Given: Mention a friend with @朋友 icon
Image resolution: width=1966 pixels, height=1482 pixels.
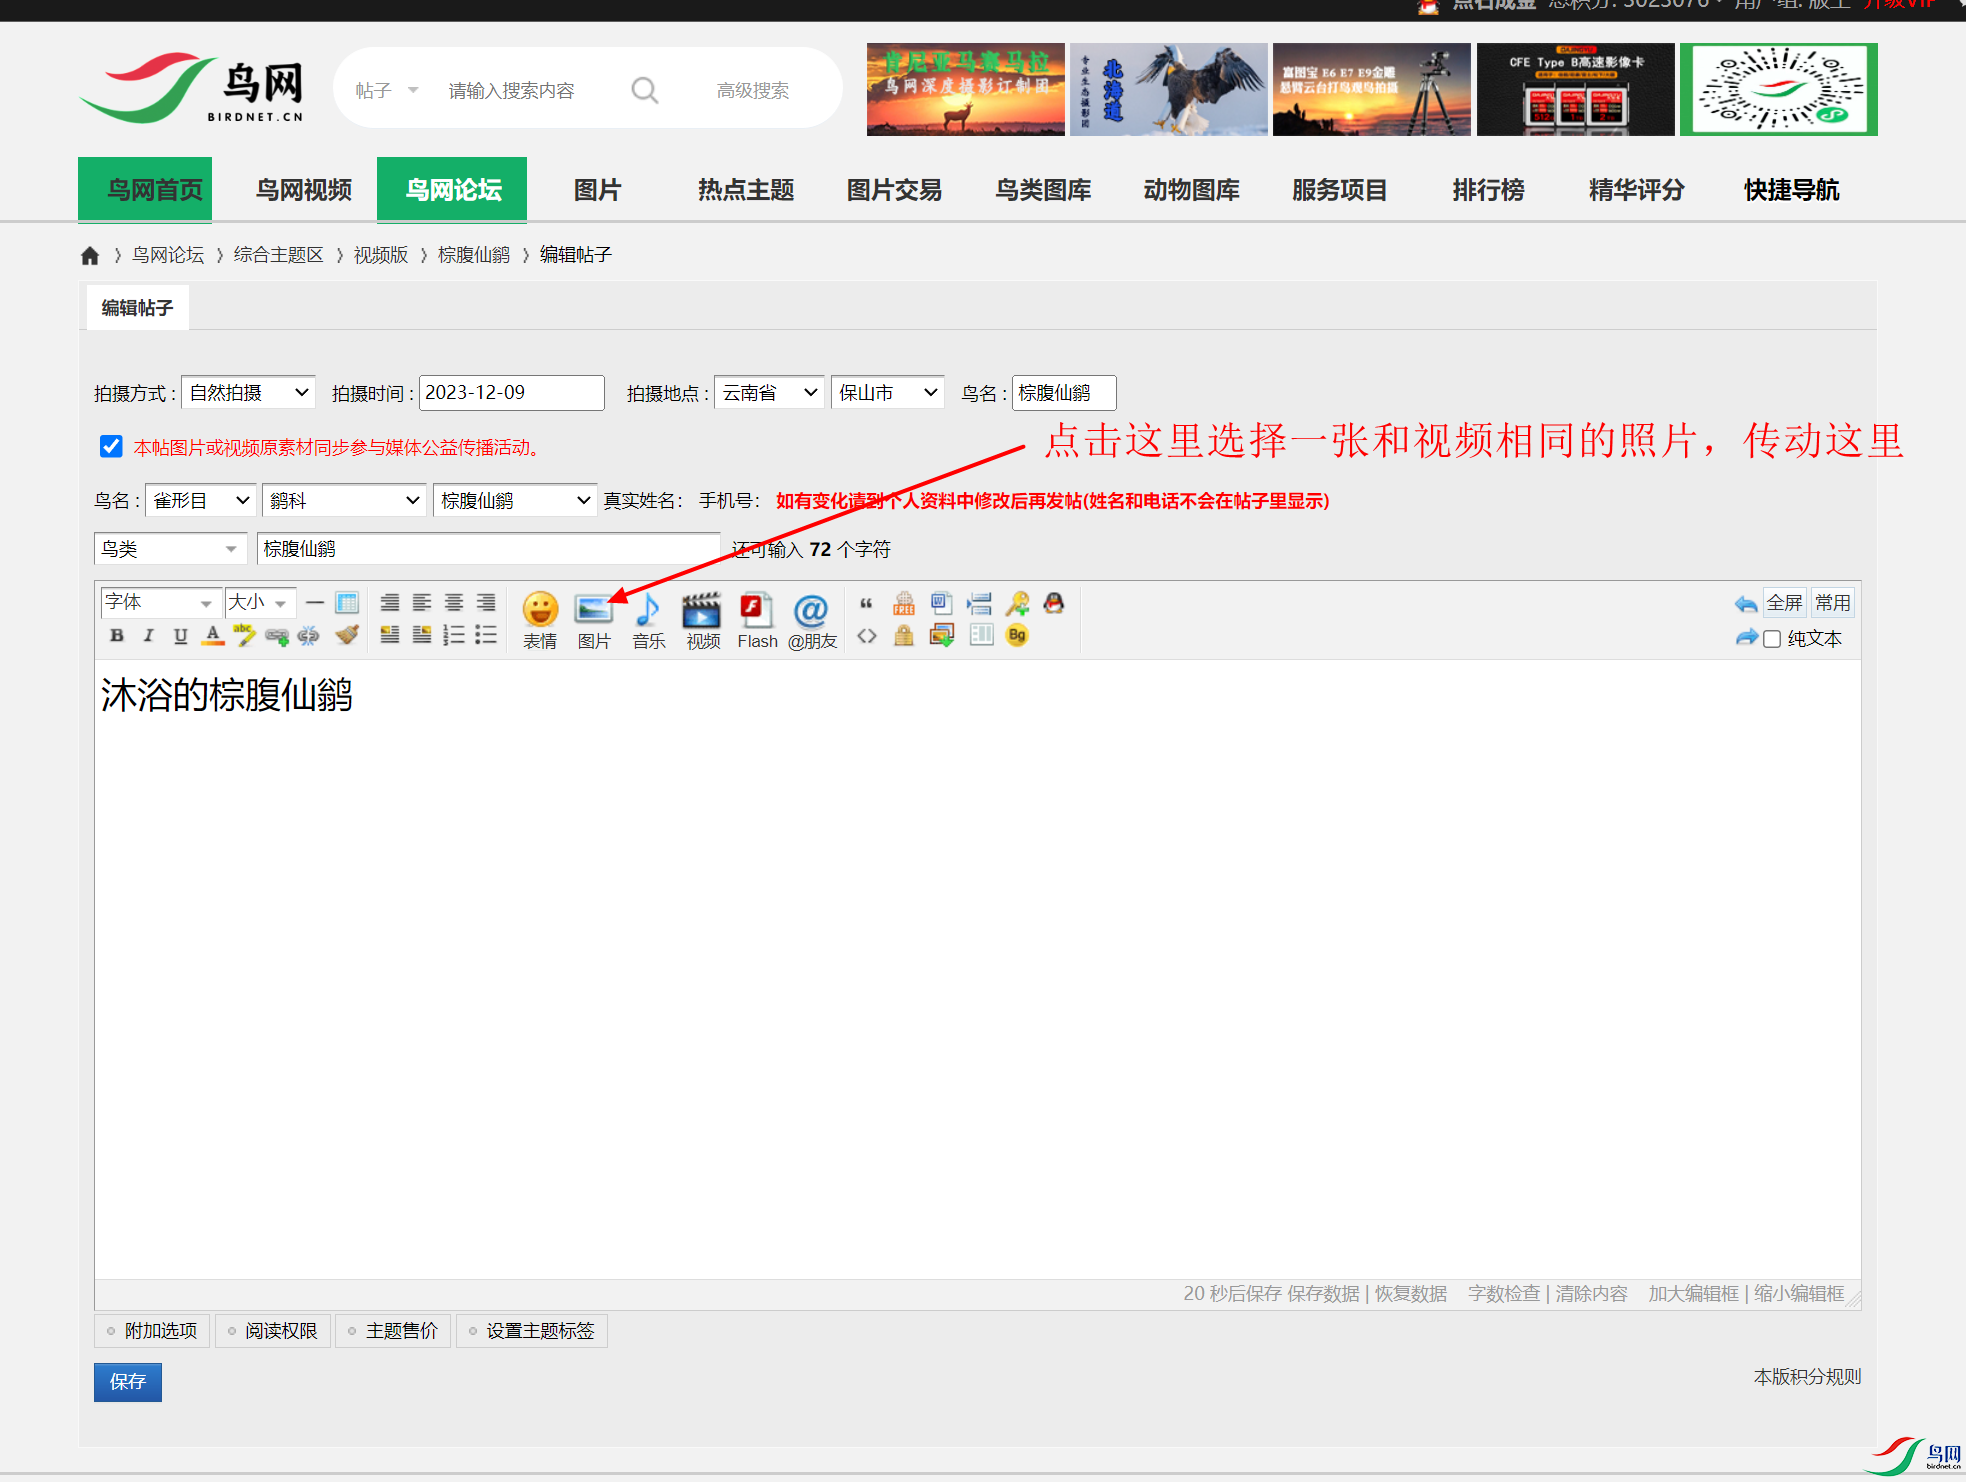Looking at the screenshot, I should pos(811,609).
